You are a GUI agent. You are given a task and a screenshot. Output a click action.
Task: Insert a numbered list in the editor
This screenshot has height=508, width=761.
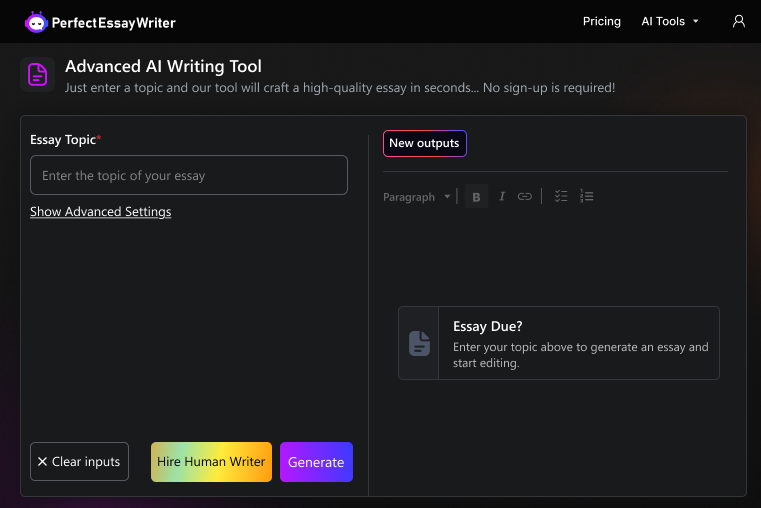[x=586, y=196]
